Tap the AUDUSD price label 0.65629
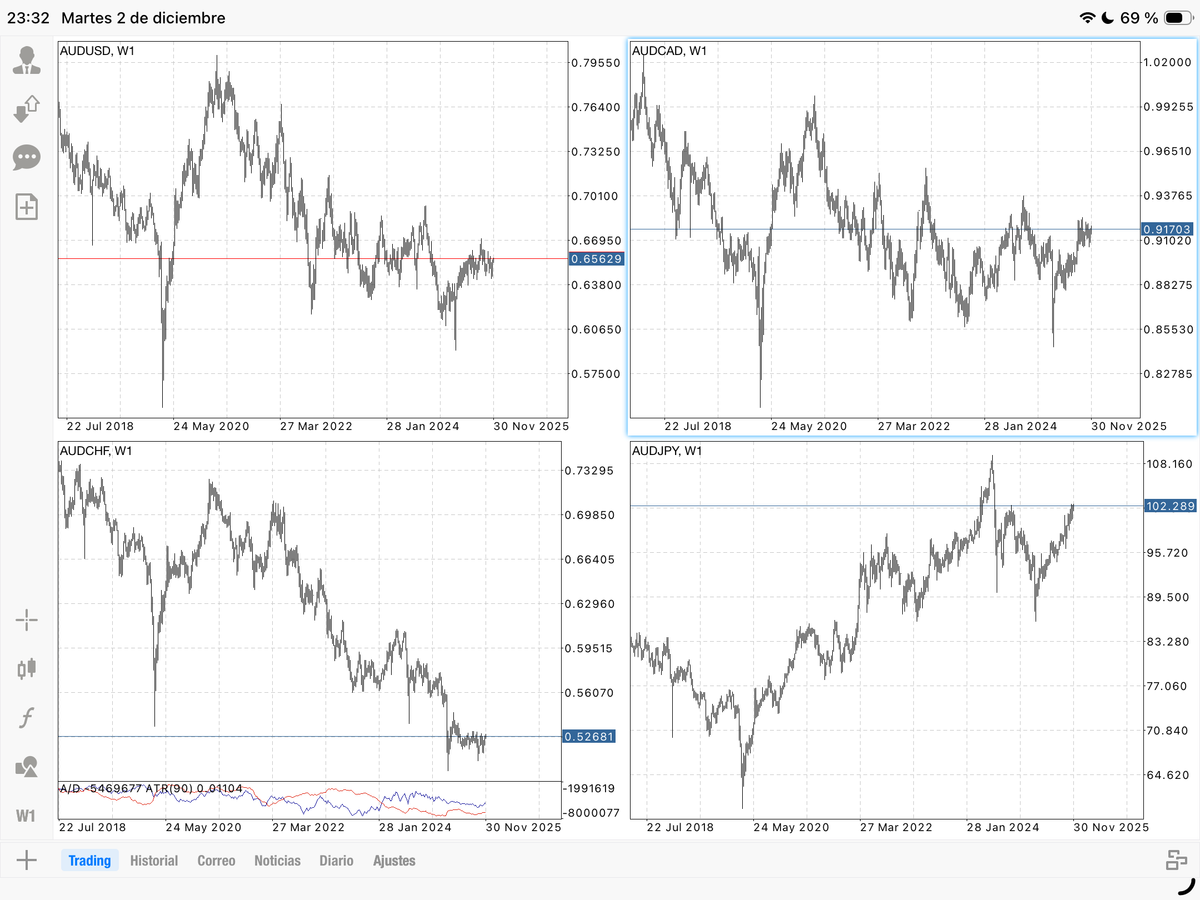This screenshot has height=900, width=1200. pos(596,259)
